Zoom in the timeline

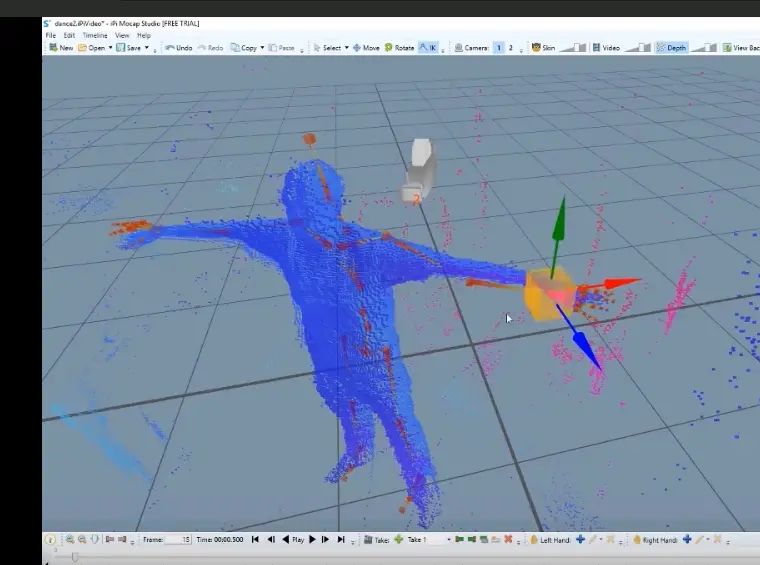point(70,539)
